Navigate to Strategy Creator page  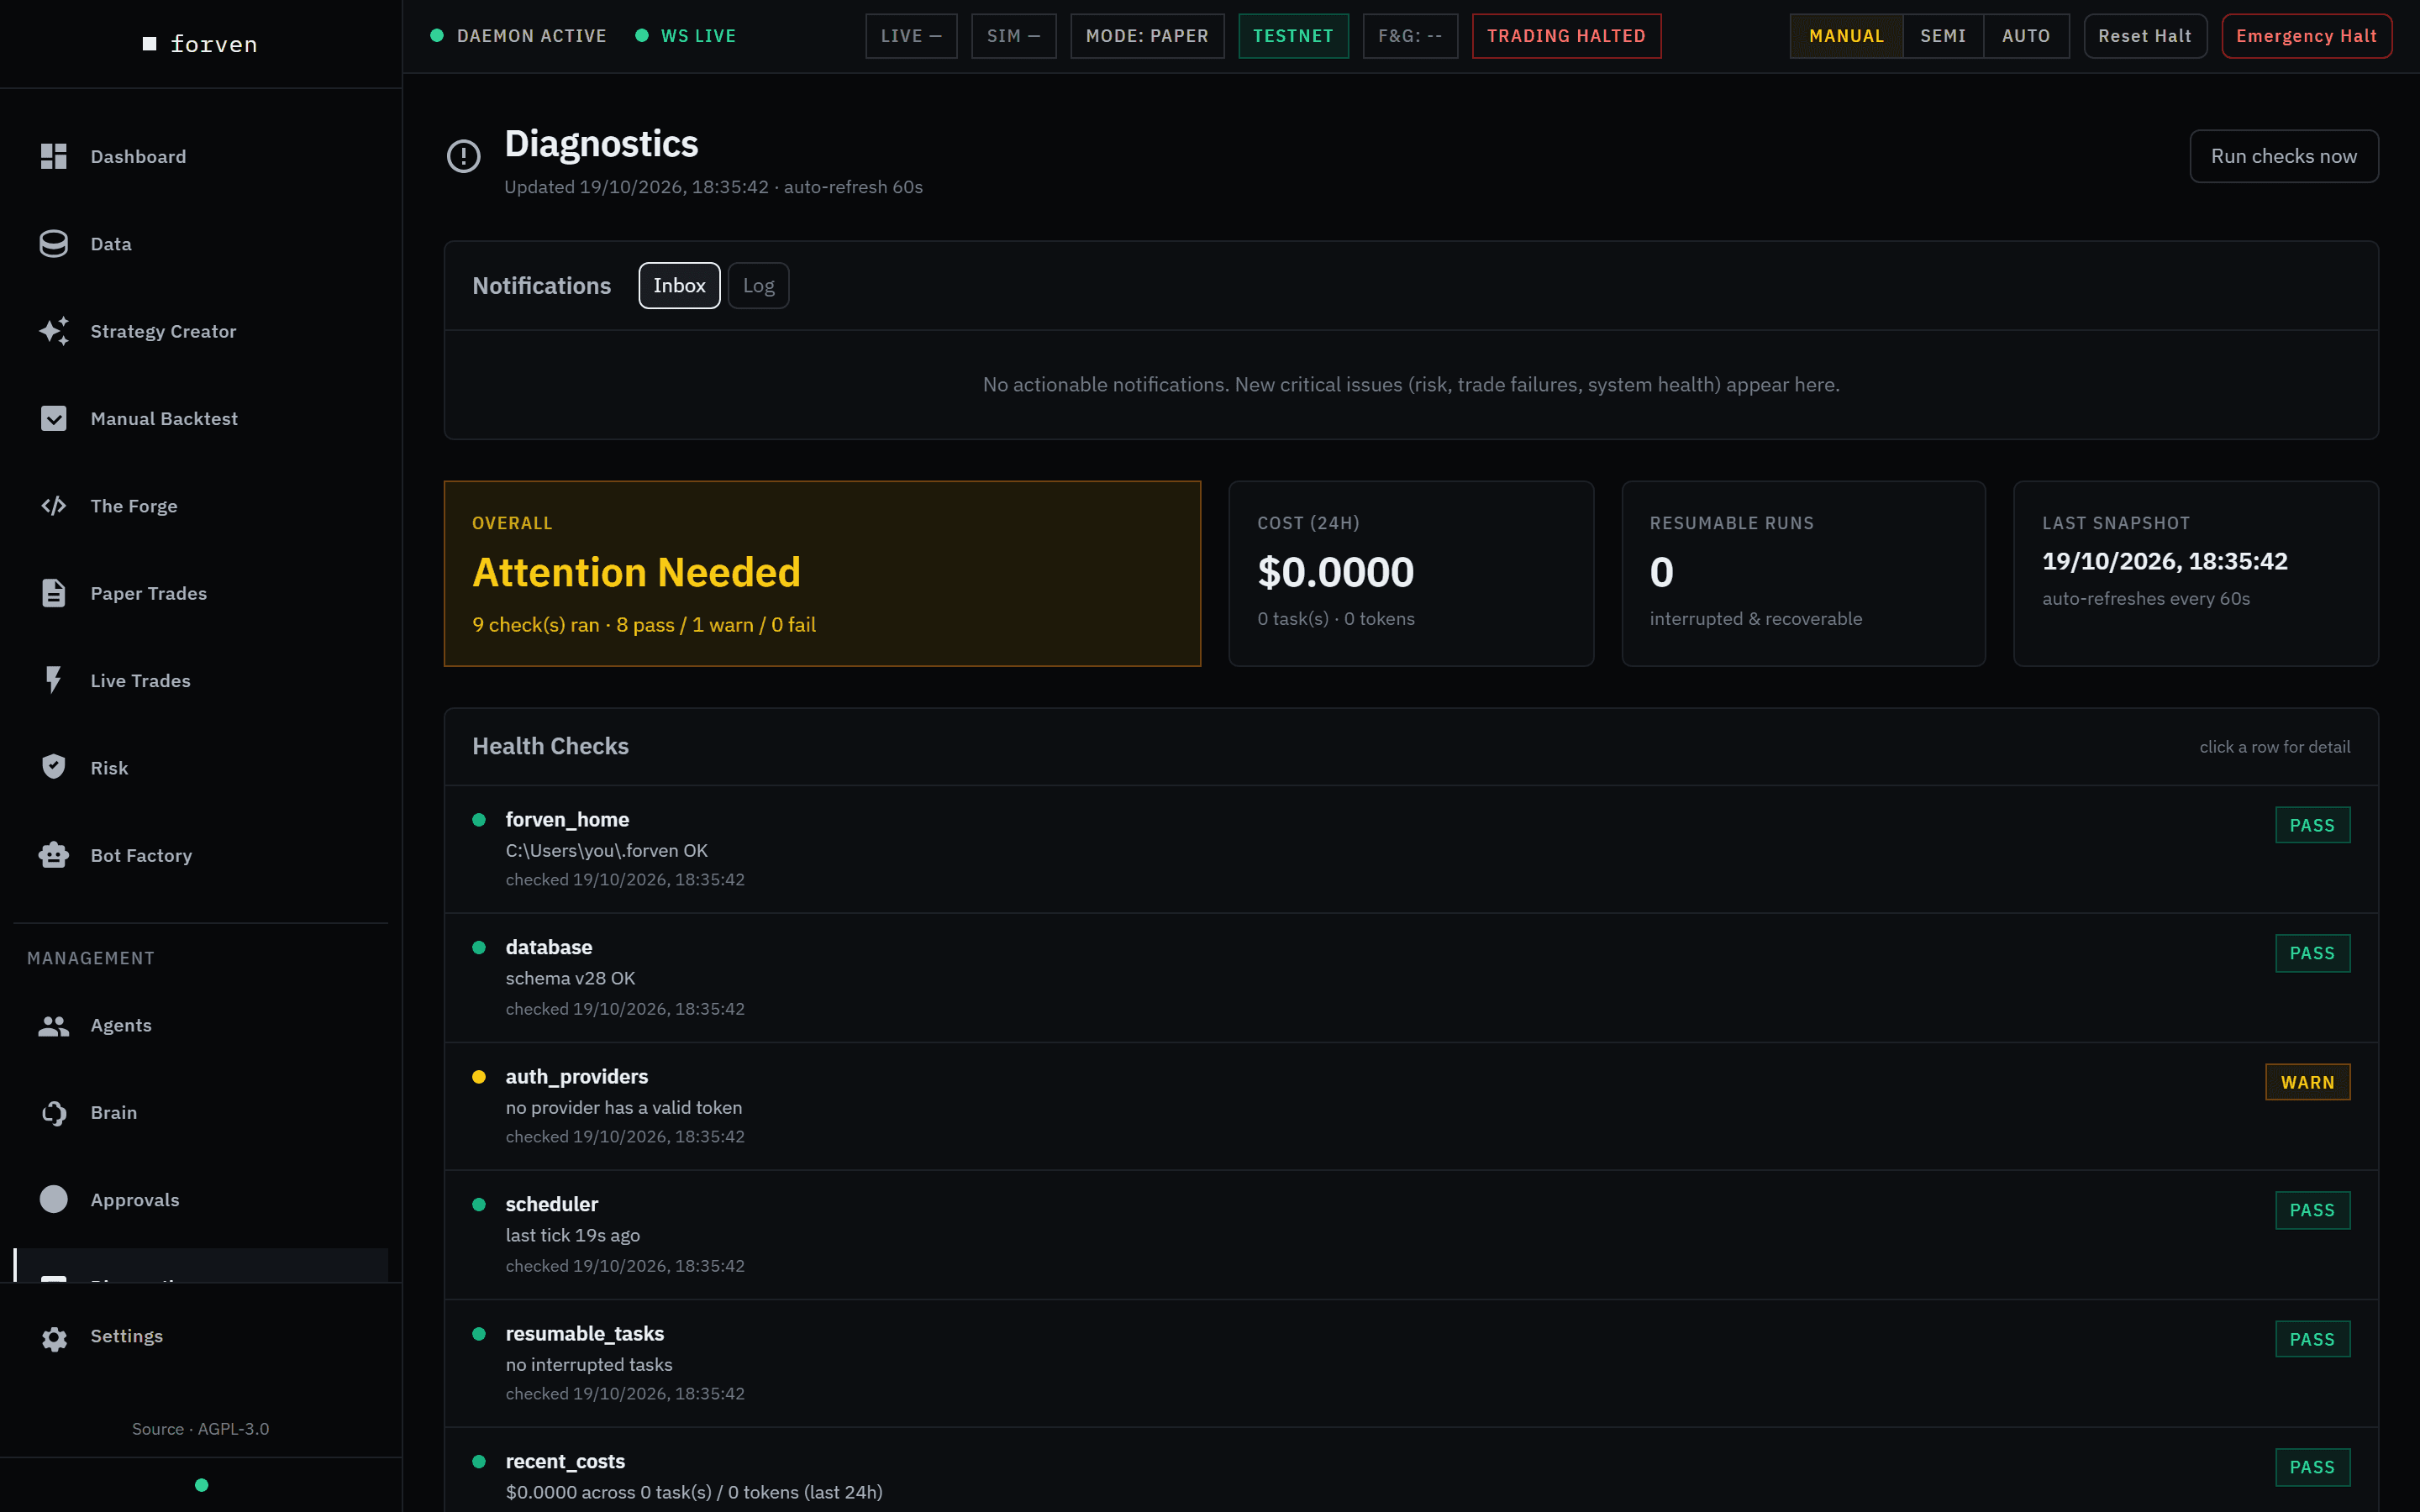pyautogui.click(x=201, y=331)
